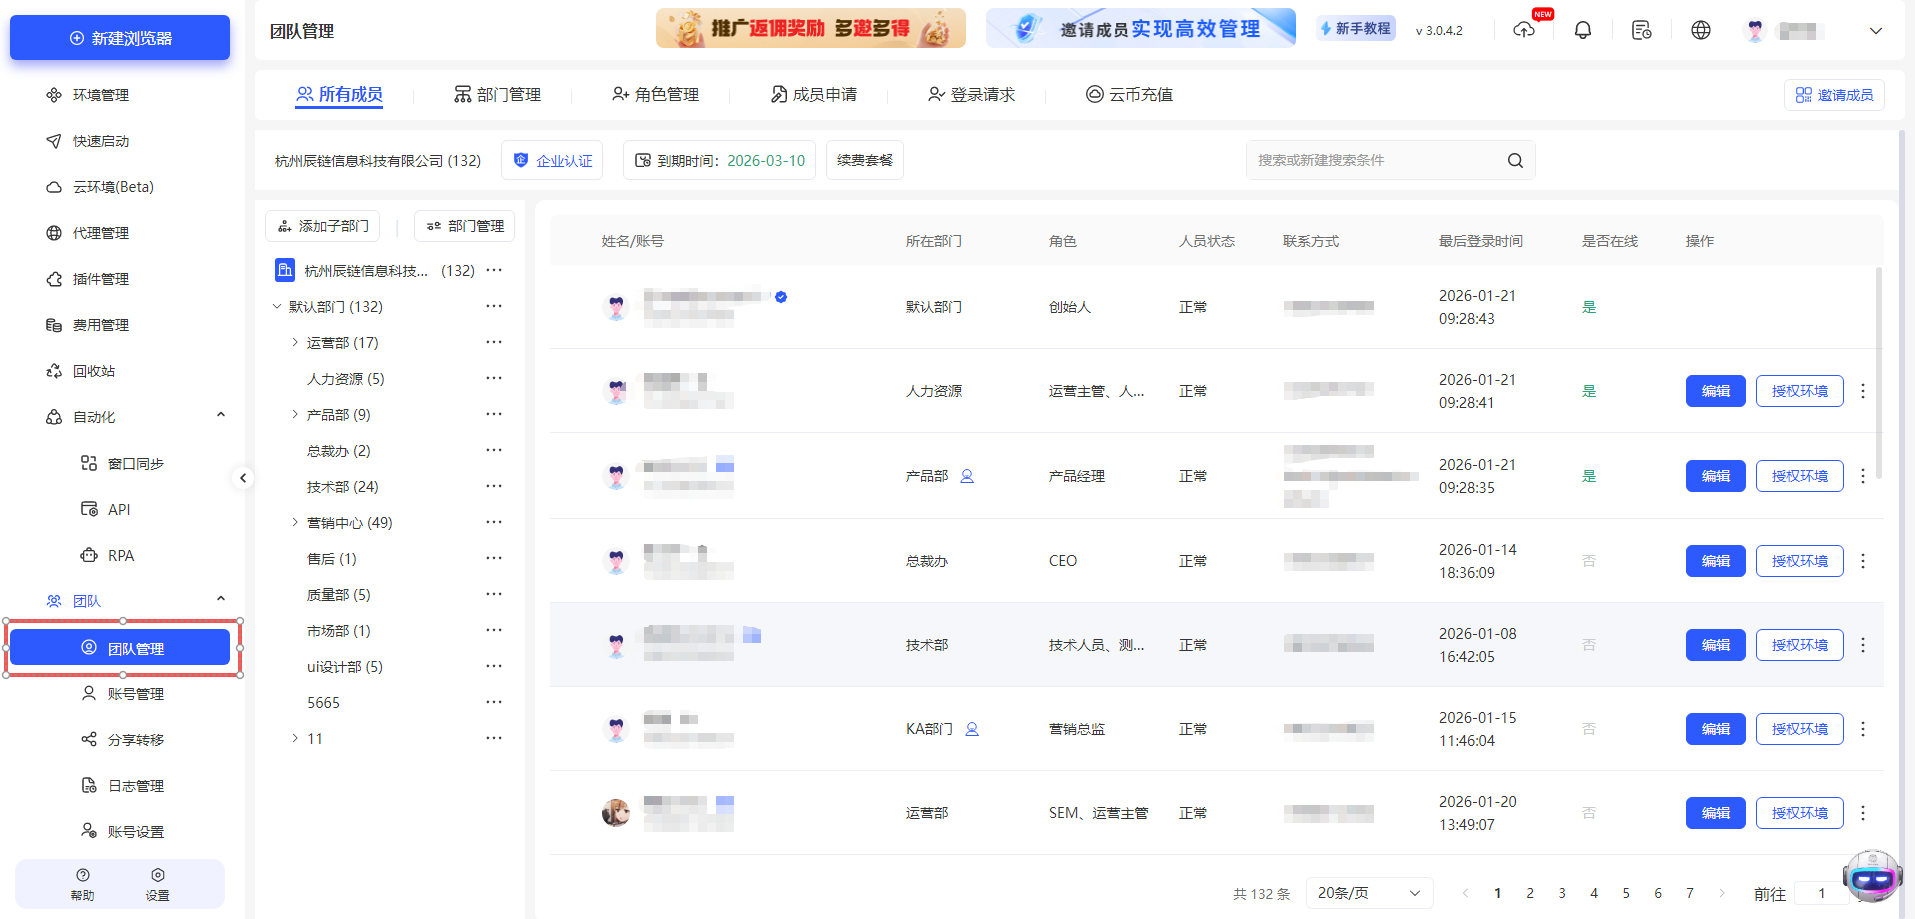The width and height of the screenshot is (1915, 919).
Task: Click the CEO row's 授权环境 button
Action: [x=1799, y=561]
